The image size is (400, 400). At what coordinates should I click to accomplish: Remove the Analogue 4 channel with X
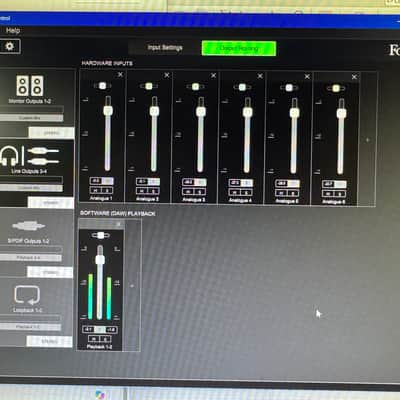point(260,76)
